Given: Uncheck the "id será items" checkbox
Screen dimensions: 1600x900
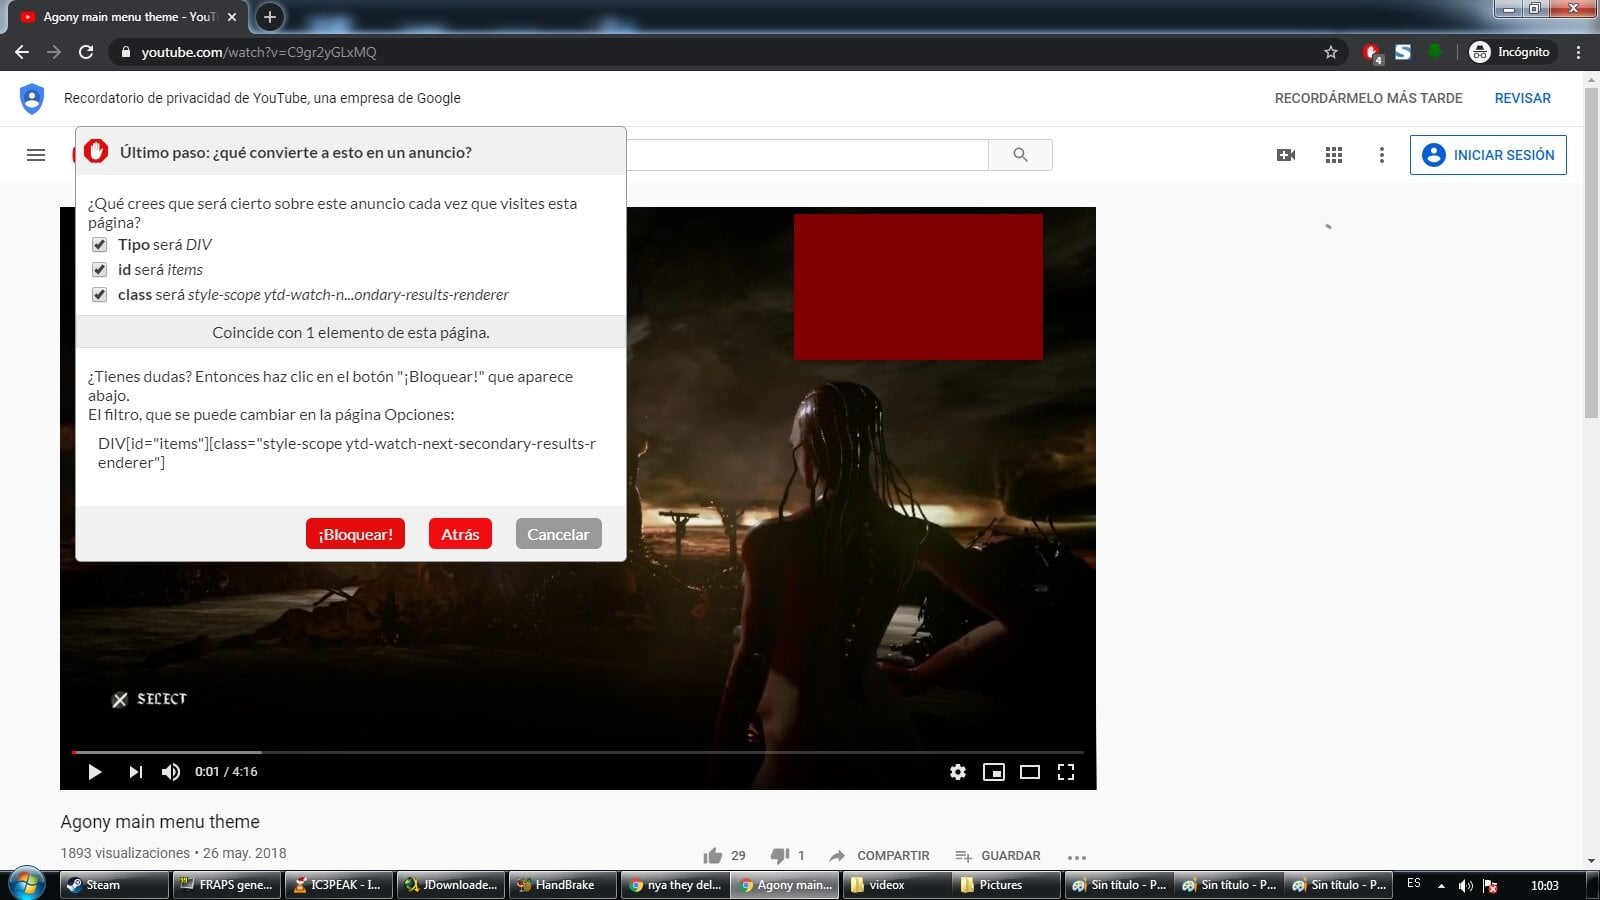Looking at the screenshot, I should tap(99, 270).
